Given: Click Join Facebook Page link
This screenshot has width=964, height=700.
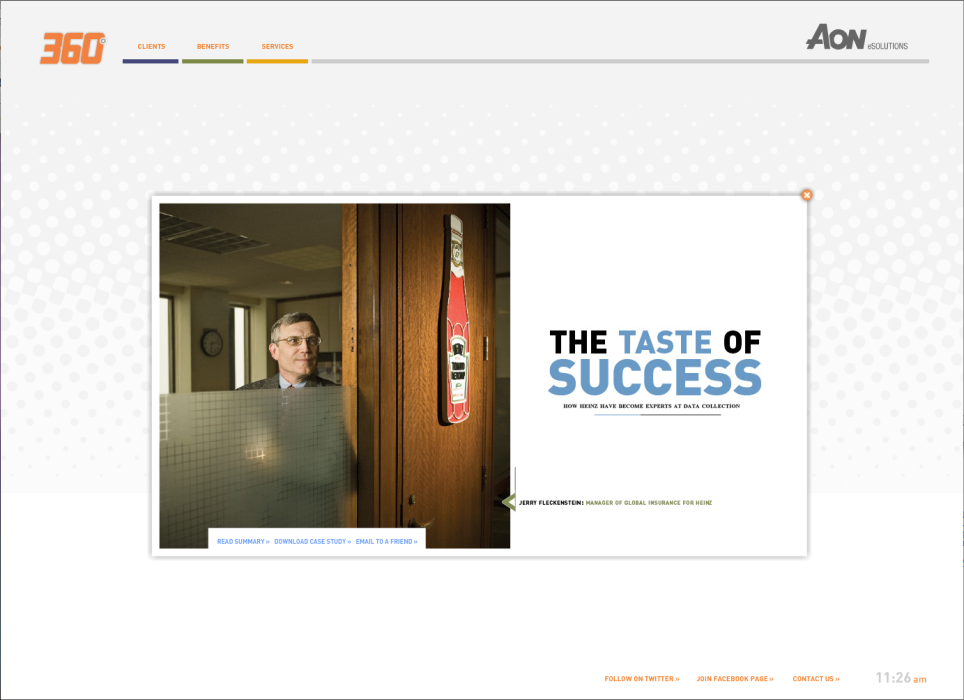Looking at the screenshot, I should click(735, 679).
